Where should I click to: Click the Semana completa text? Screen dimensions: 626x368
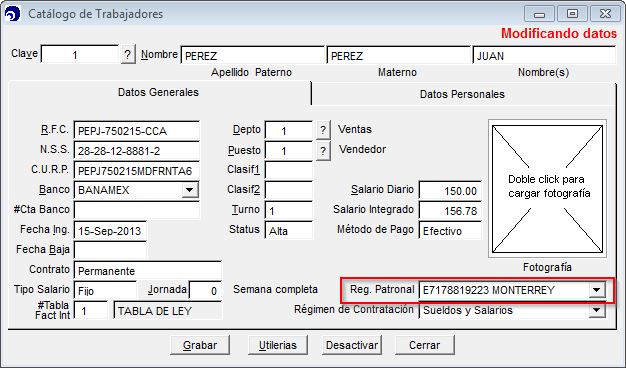click(x=275, y=289)
